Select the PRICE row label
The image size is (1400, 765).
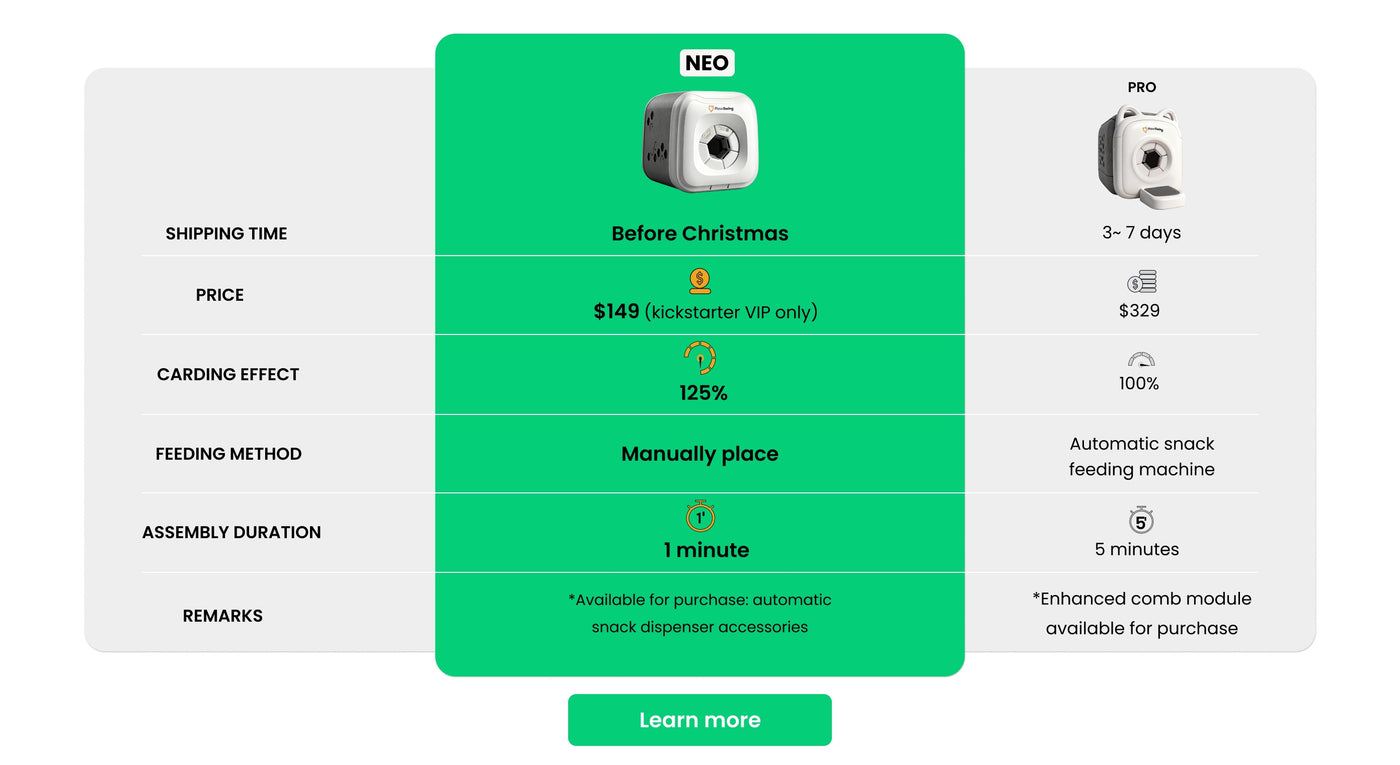click(220, 294)
